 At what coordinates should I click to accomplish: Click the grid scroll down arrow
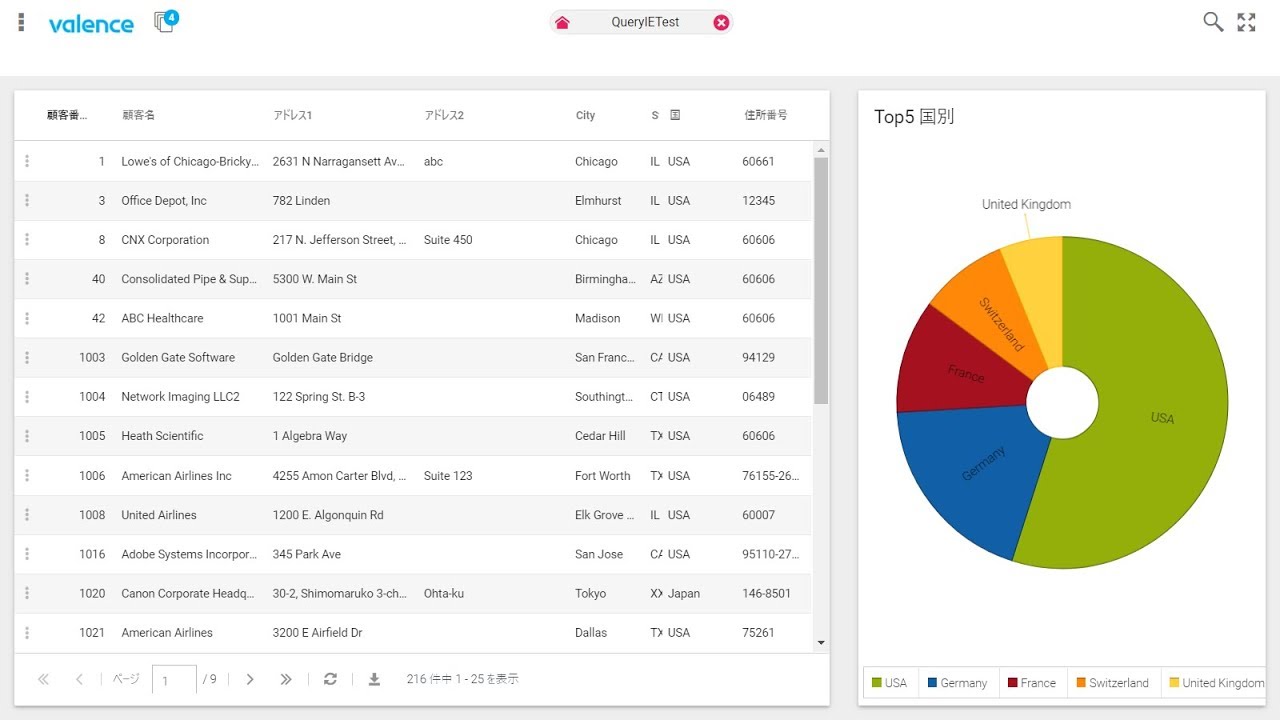pos(821,642)
